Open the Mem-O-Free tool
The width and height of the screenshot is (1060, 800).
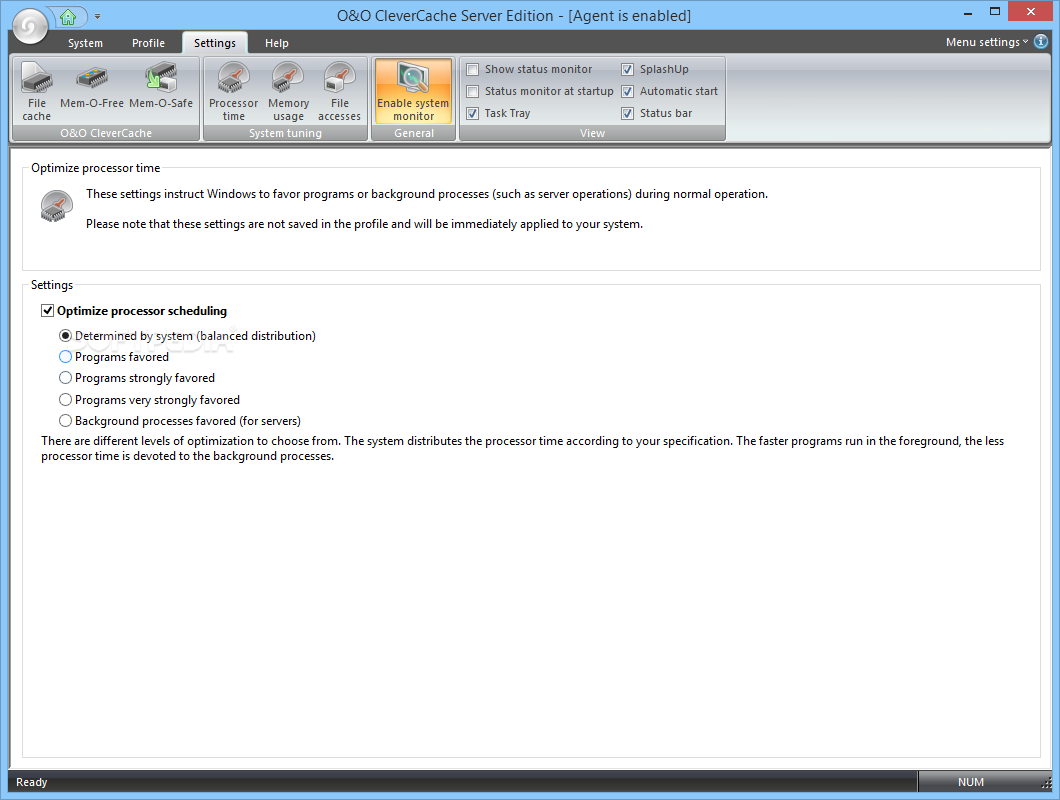[x=92, y=86]
